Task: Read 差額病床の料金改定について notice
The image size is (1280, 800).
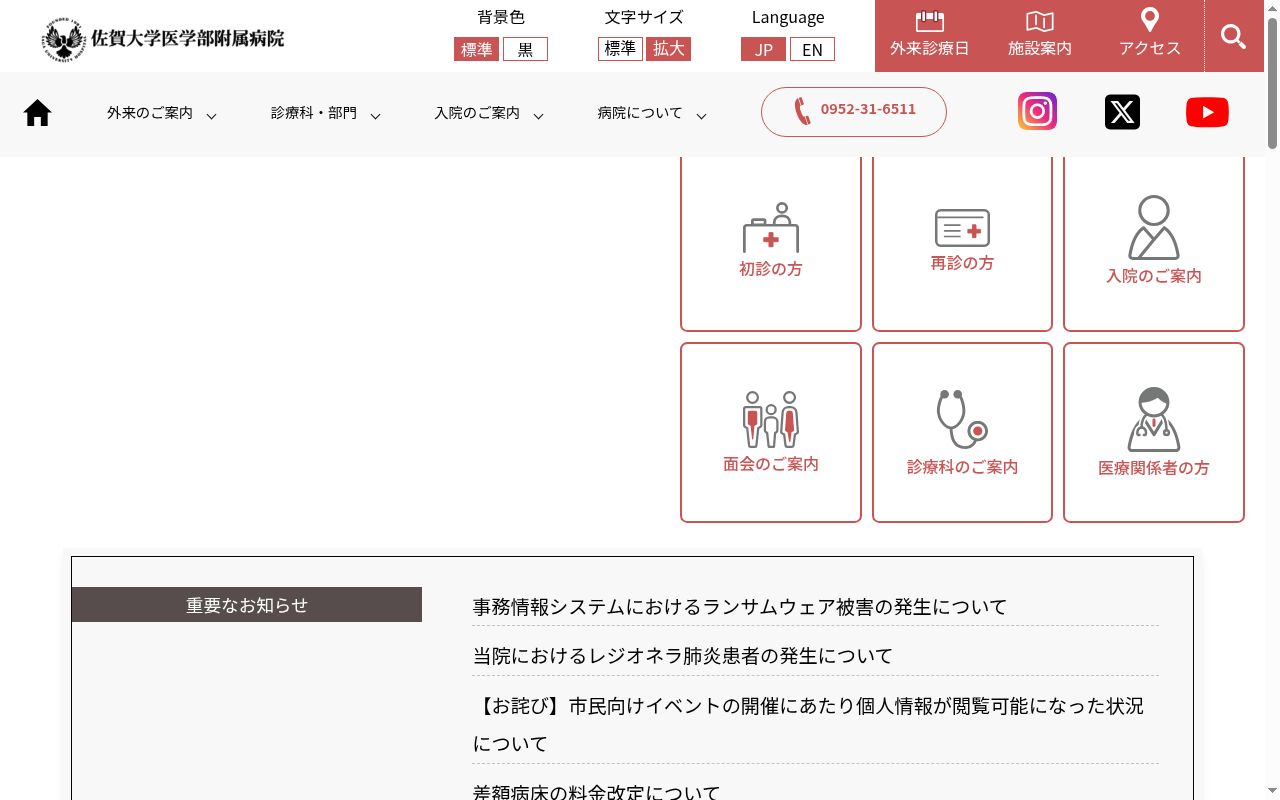Action: [596, 793]
